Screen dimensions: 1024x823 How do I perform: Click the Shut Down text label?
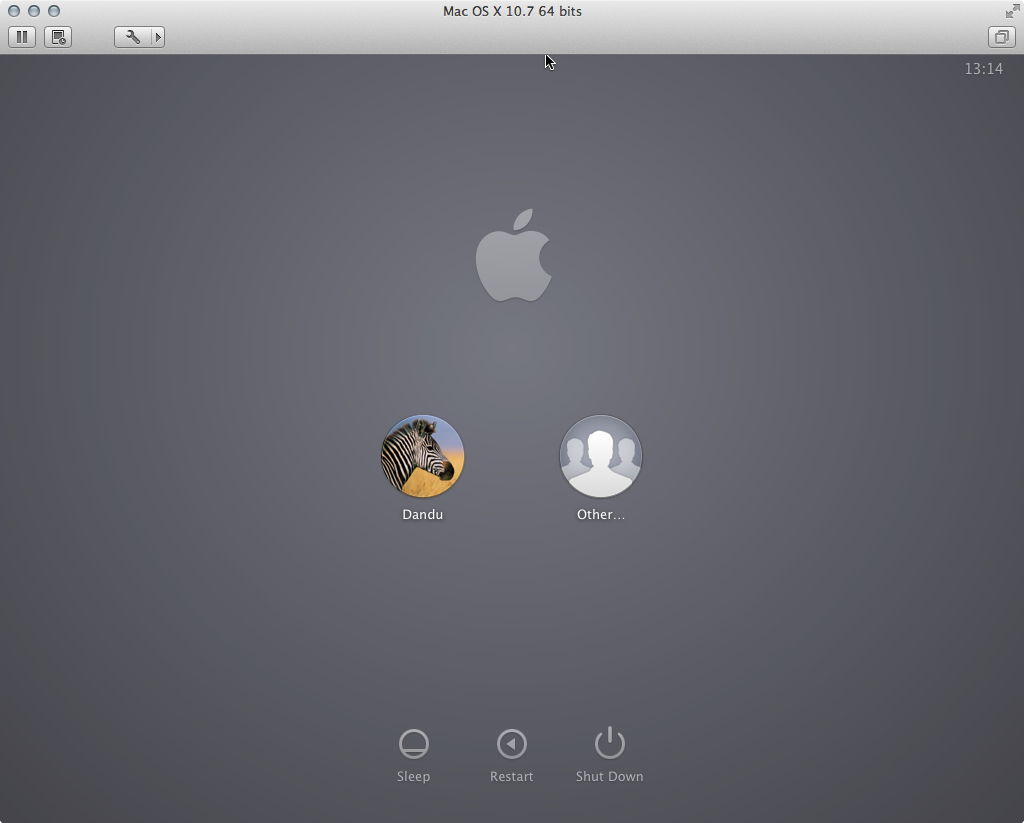pos(609,776)
